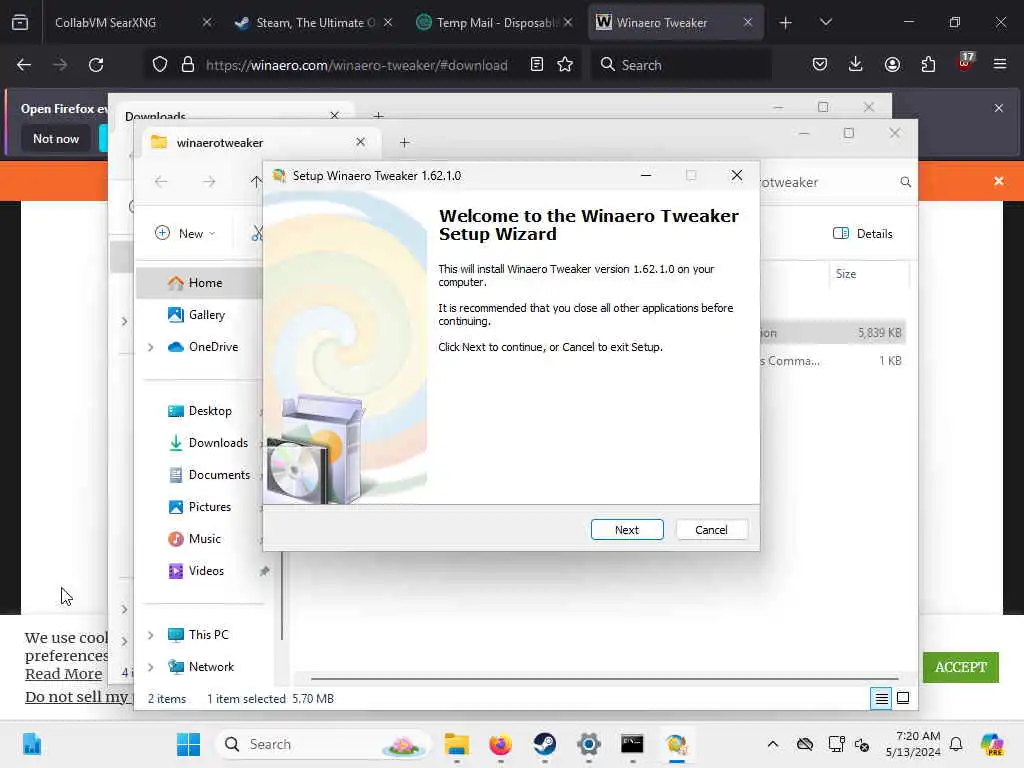
Task: Toggle the Details pane in Explorer
Action: pyautogui.click(x=863, y=233)
